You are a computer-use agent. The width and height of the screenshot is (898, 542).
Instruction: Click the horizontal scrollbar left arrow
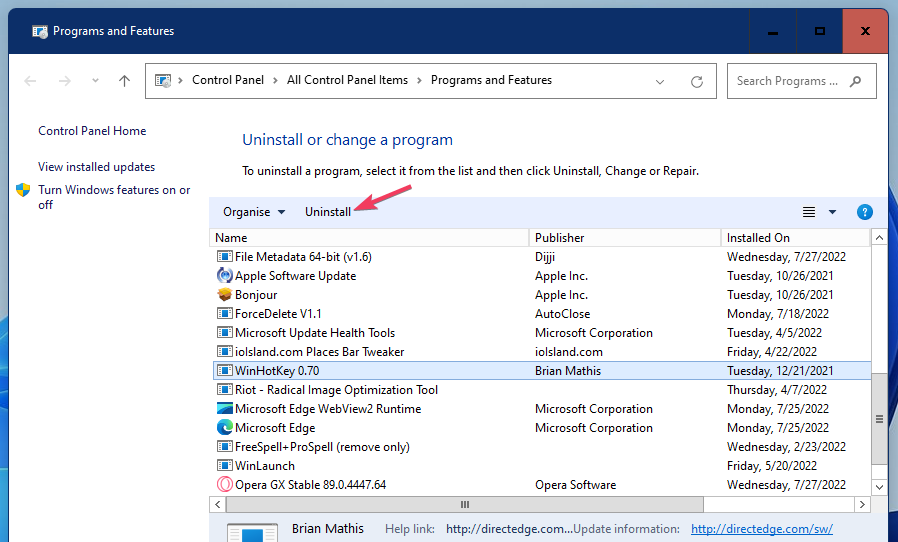[218, 505]
